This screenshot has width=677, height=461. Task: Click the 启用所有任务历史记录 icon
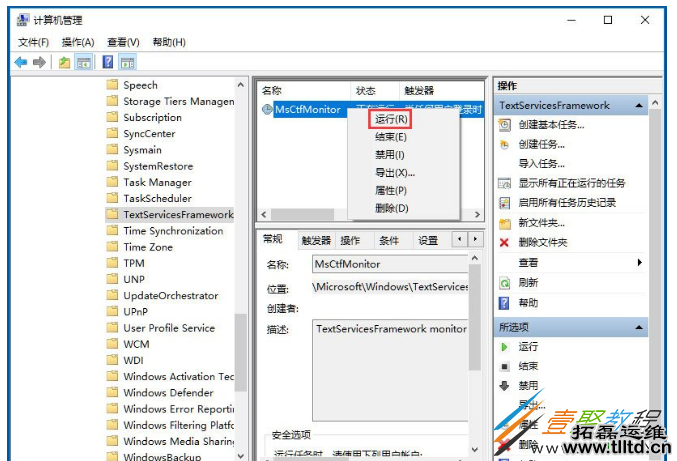click(504, 203)
